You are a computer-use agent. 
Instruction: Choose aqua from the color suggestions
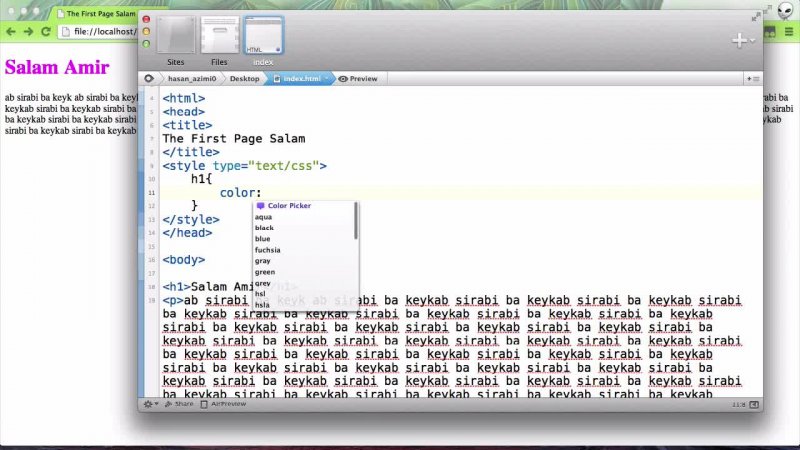pyautogui.click(x=264, y=217)
